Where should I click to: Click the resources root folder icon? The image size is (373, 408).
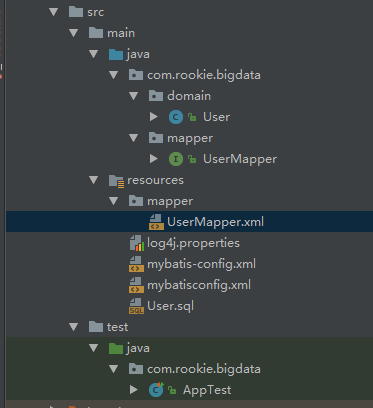[117, 181]
